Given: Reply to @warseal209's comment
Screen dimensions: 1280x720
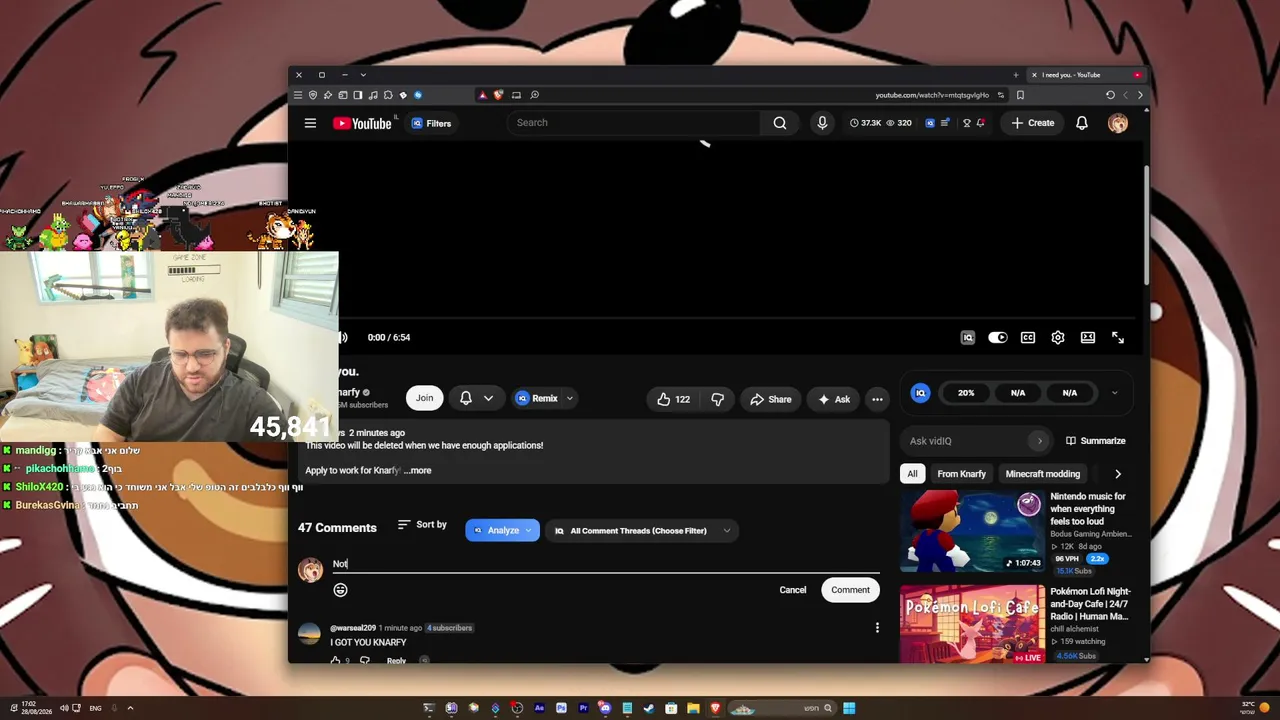Looking at the screenshot, I should click(x=396, y=661).
